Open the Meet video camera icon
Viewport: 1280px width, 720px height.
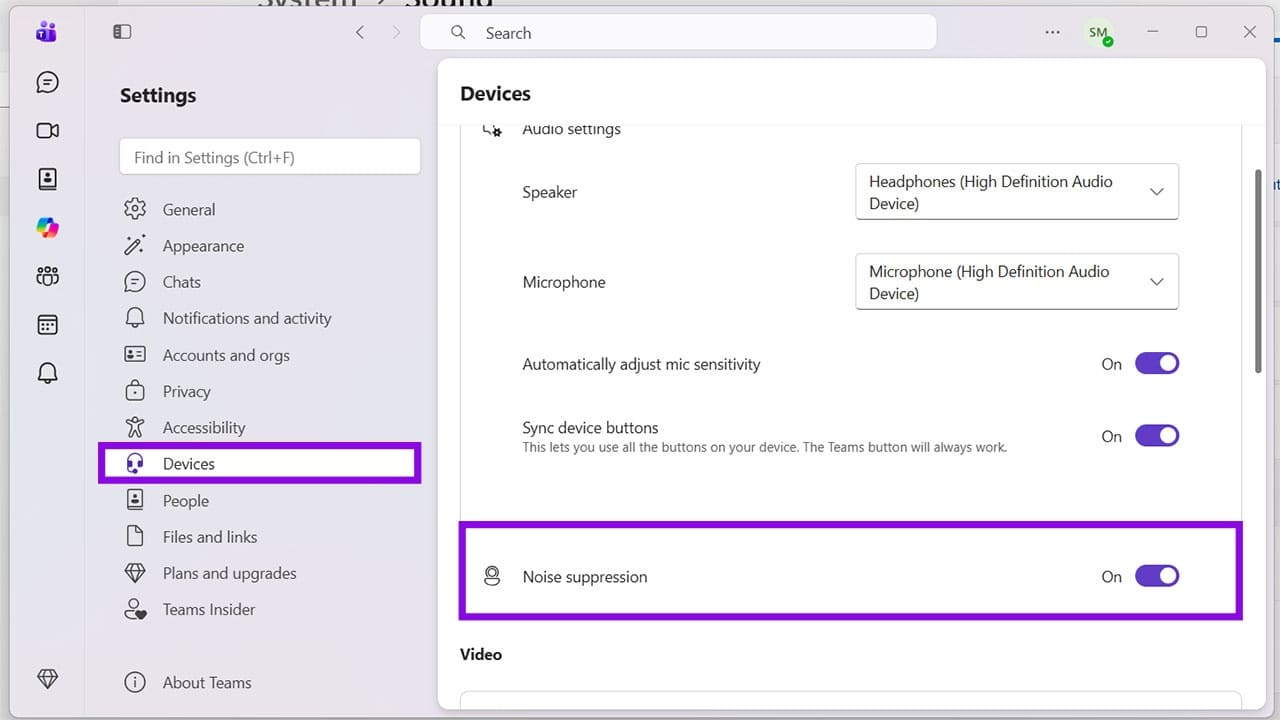point(47,131)
